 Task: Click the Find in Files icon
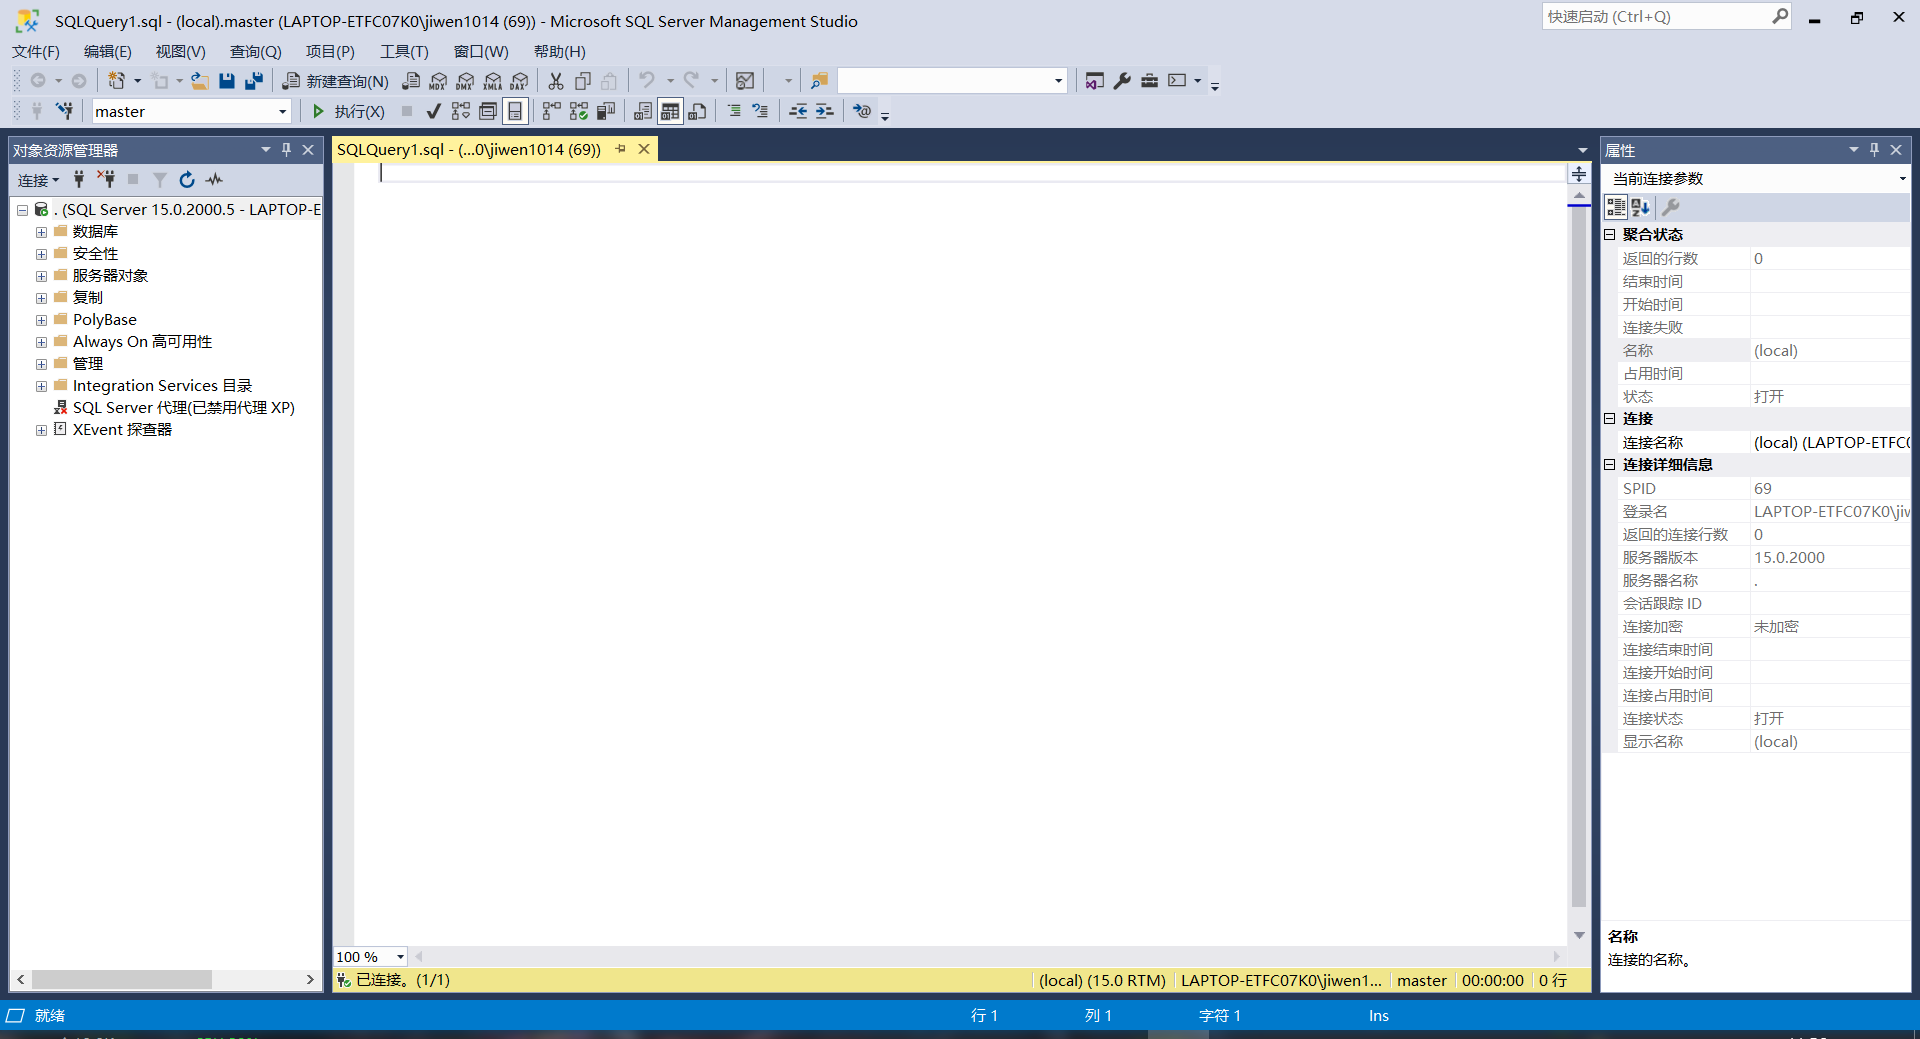click(x=819, y=81)
